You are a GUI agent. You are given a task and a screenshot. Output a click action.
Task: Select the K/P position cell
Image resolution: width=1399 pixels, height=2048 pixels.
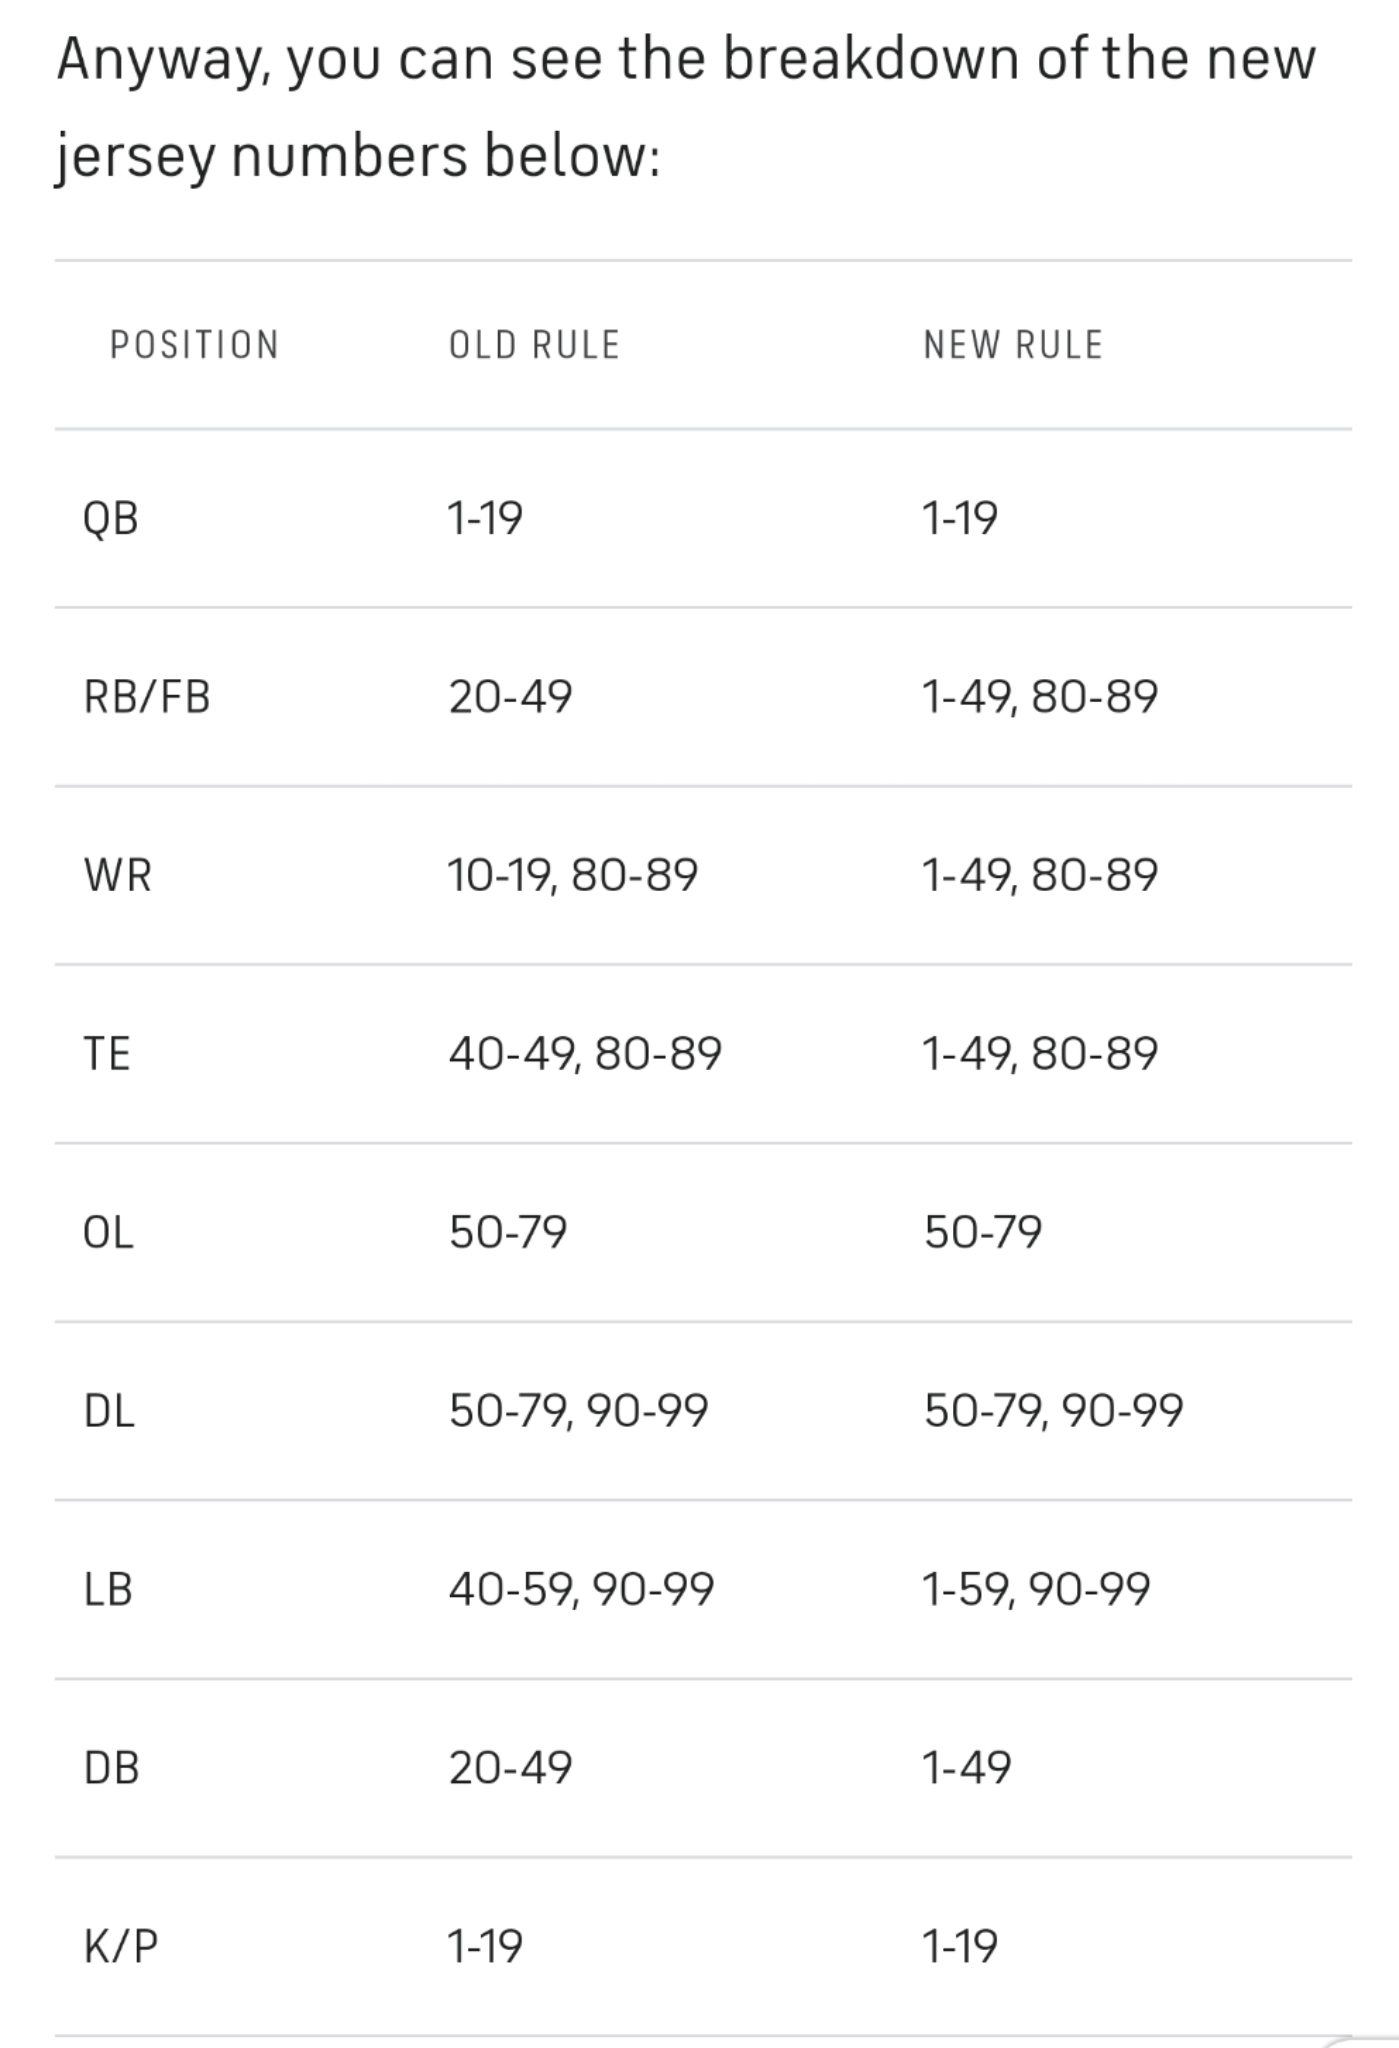click(121, 1946)
